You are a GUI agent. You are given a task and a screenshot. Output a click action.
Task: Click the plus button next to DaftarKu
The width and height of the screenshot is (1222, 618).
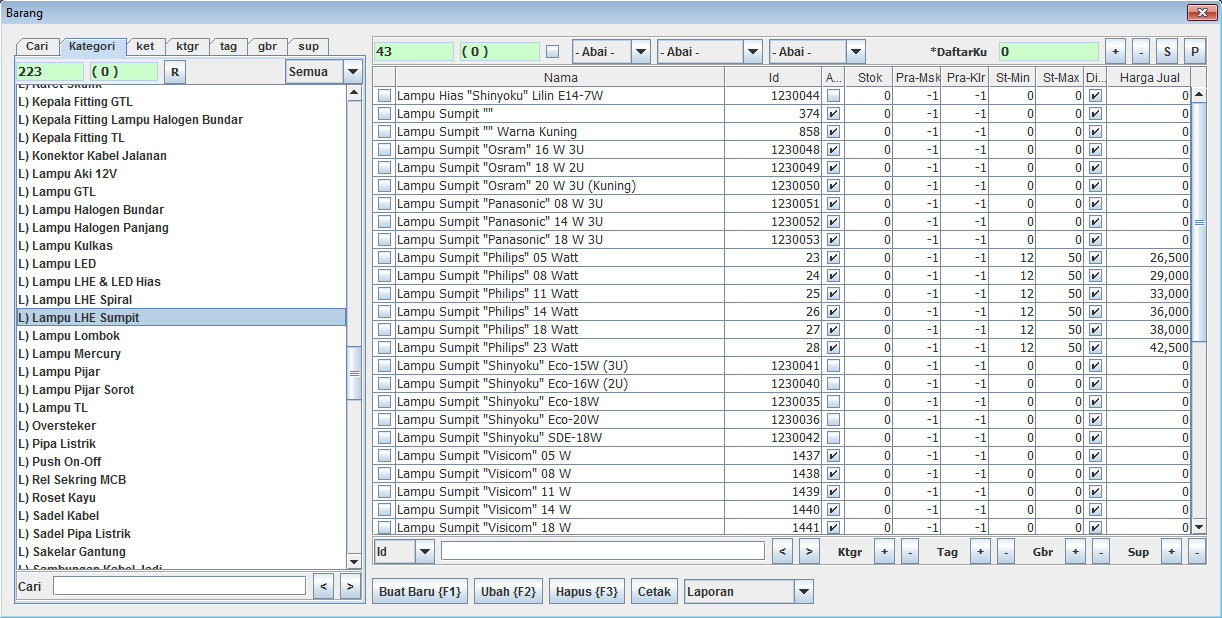(x=1116, y=51)
